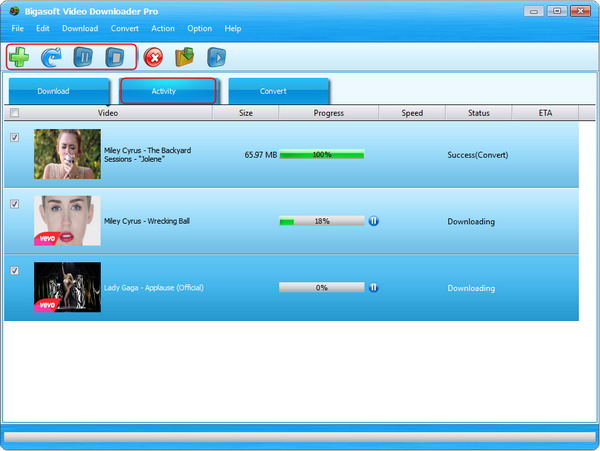Uncheck the Wrecking Ball checkbox
Screen dimensions: 600x451
click(x=15, y=204)
